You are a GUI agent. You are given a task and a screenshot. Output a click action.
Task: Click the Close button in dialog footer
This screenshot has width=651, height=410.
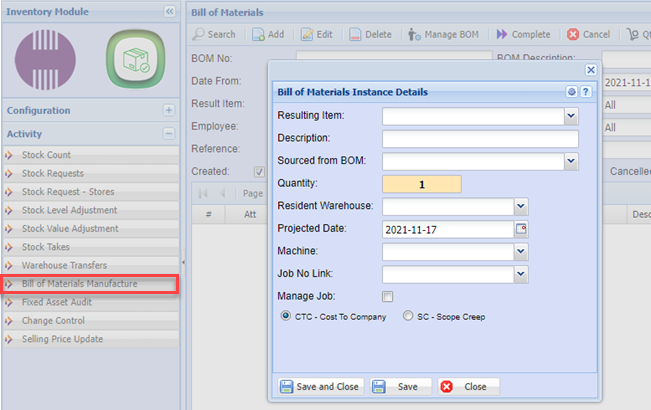point(467,386)
